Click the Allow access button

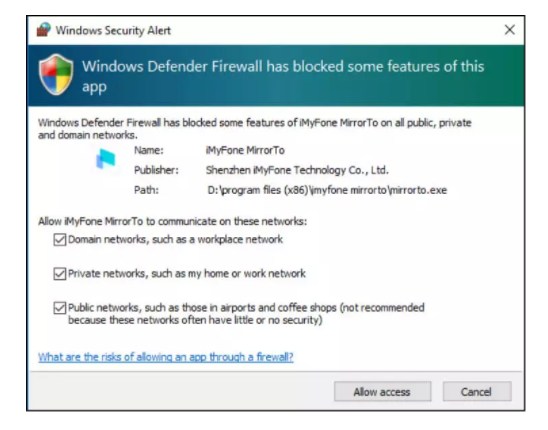point(382,392)
